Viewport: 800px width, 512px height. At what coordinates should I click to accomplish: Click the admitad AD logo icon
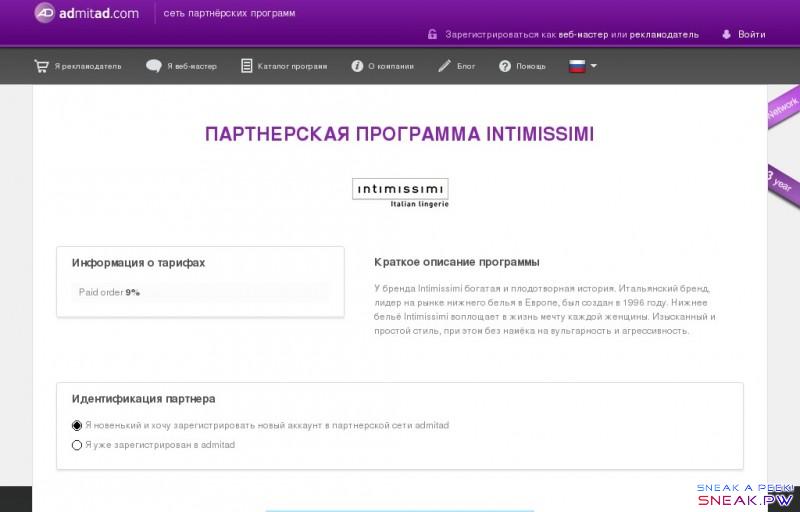pyautogui.click(x=45, y=13)
